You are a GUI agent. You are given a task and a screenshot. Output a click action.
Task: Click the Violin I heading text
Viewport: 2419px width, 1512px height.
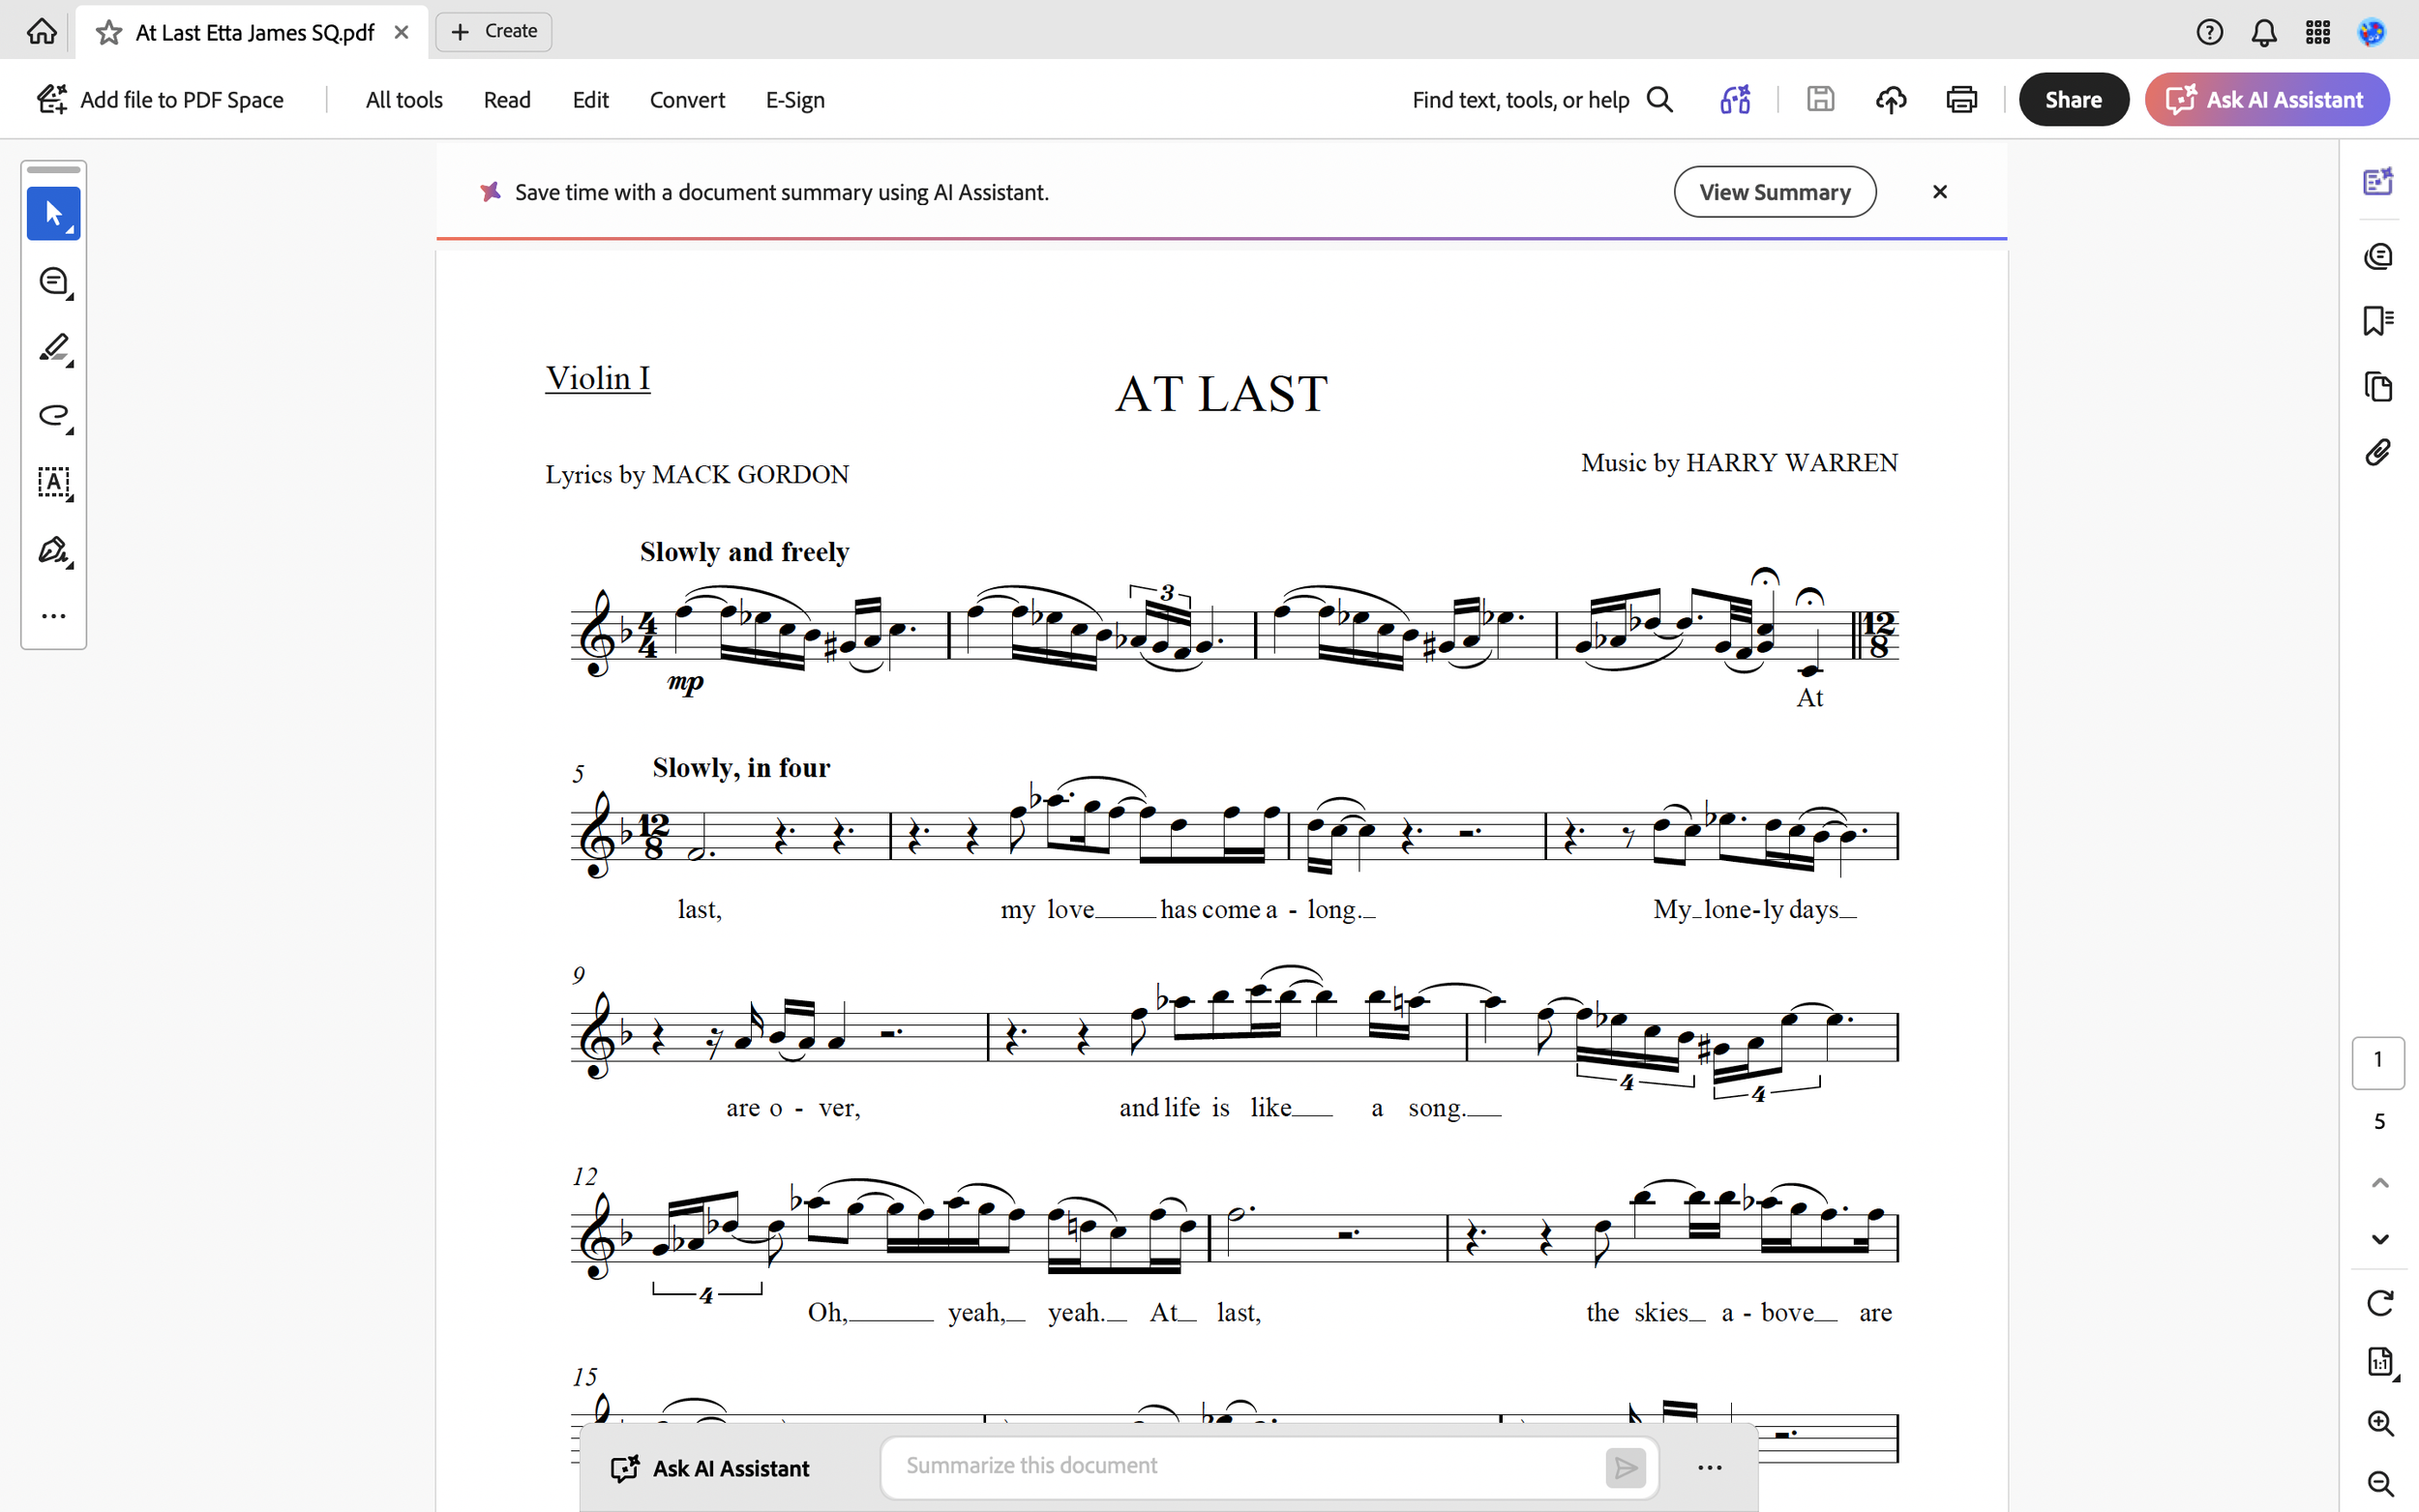(x=597, y=378)
